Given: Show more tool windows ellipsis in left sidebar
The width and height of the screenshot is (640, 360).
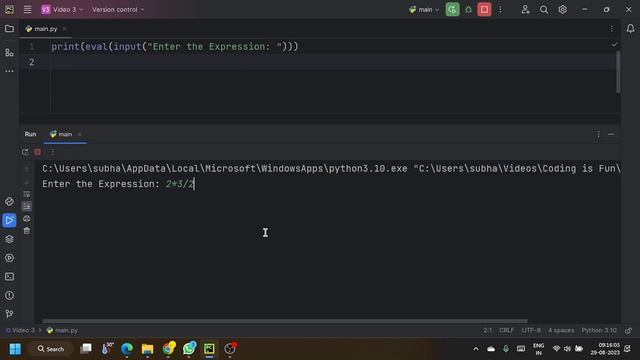Looking at the screenshot, I should pos(9,71).
